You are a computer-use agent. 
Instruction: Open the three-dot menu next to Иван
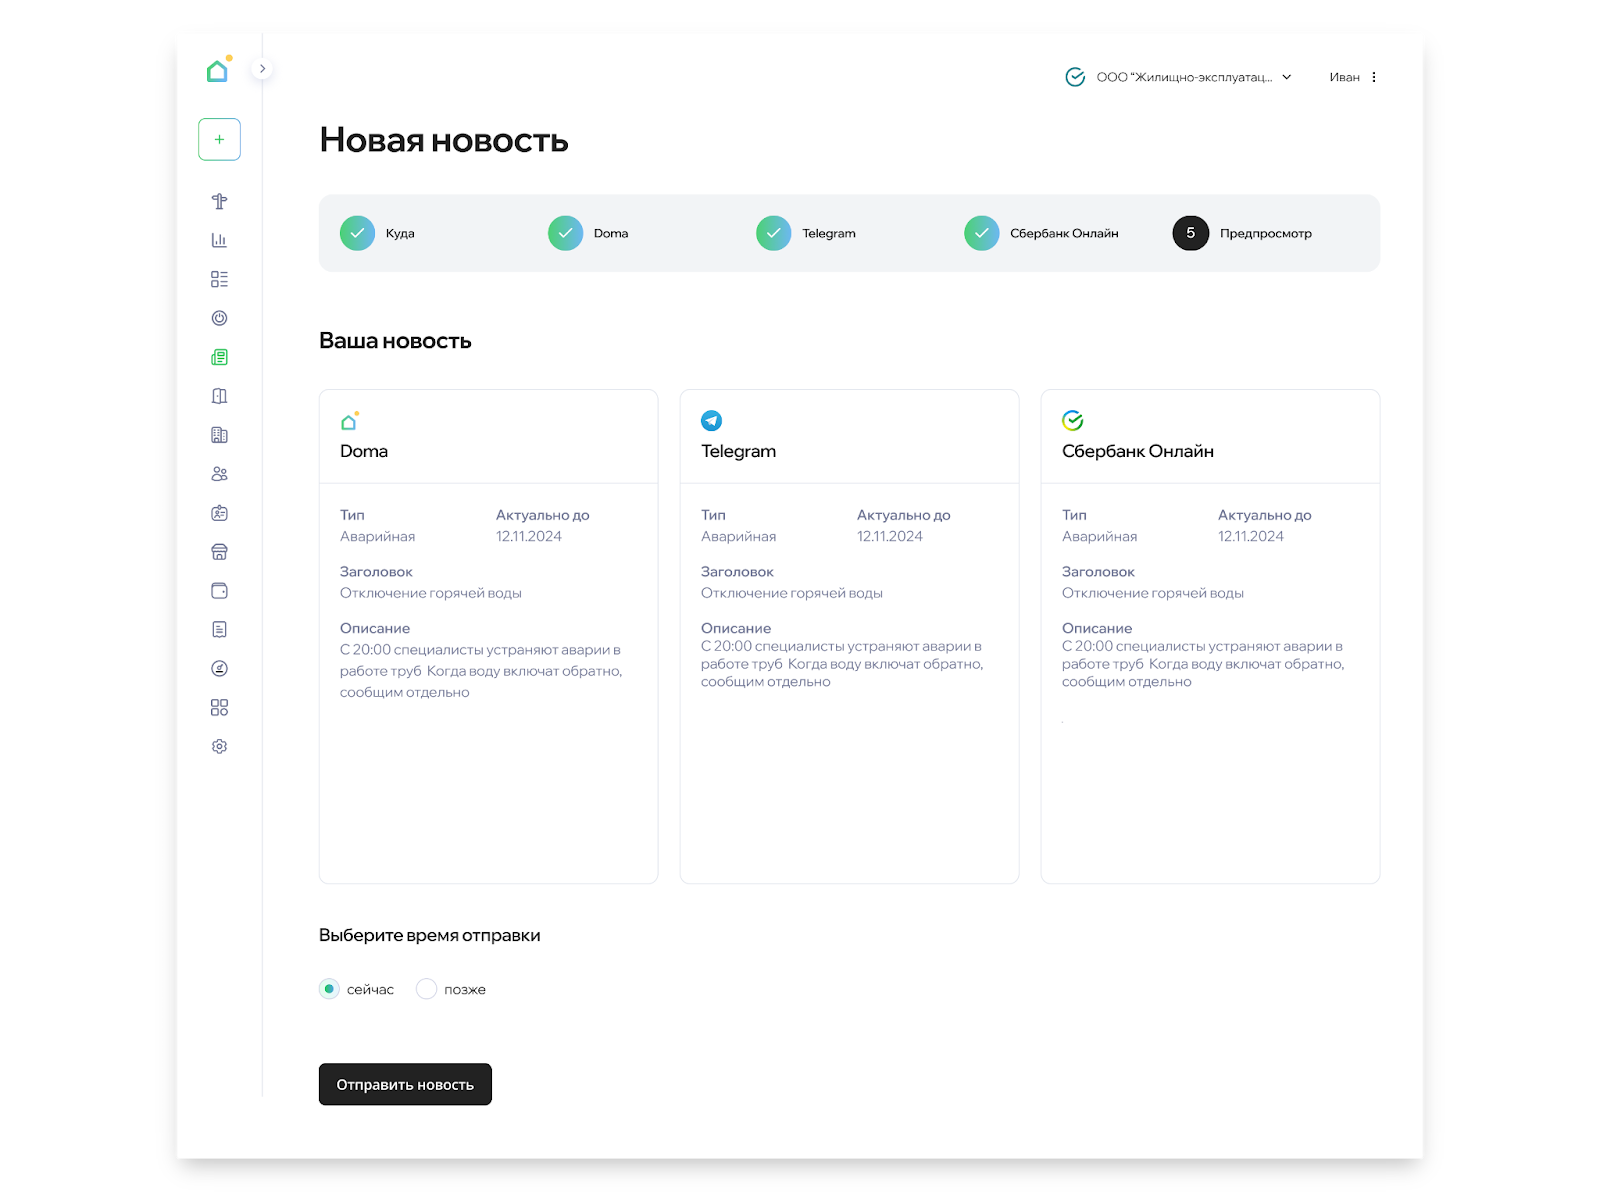1374,77
